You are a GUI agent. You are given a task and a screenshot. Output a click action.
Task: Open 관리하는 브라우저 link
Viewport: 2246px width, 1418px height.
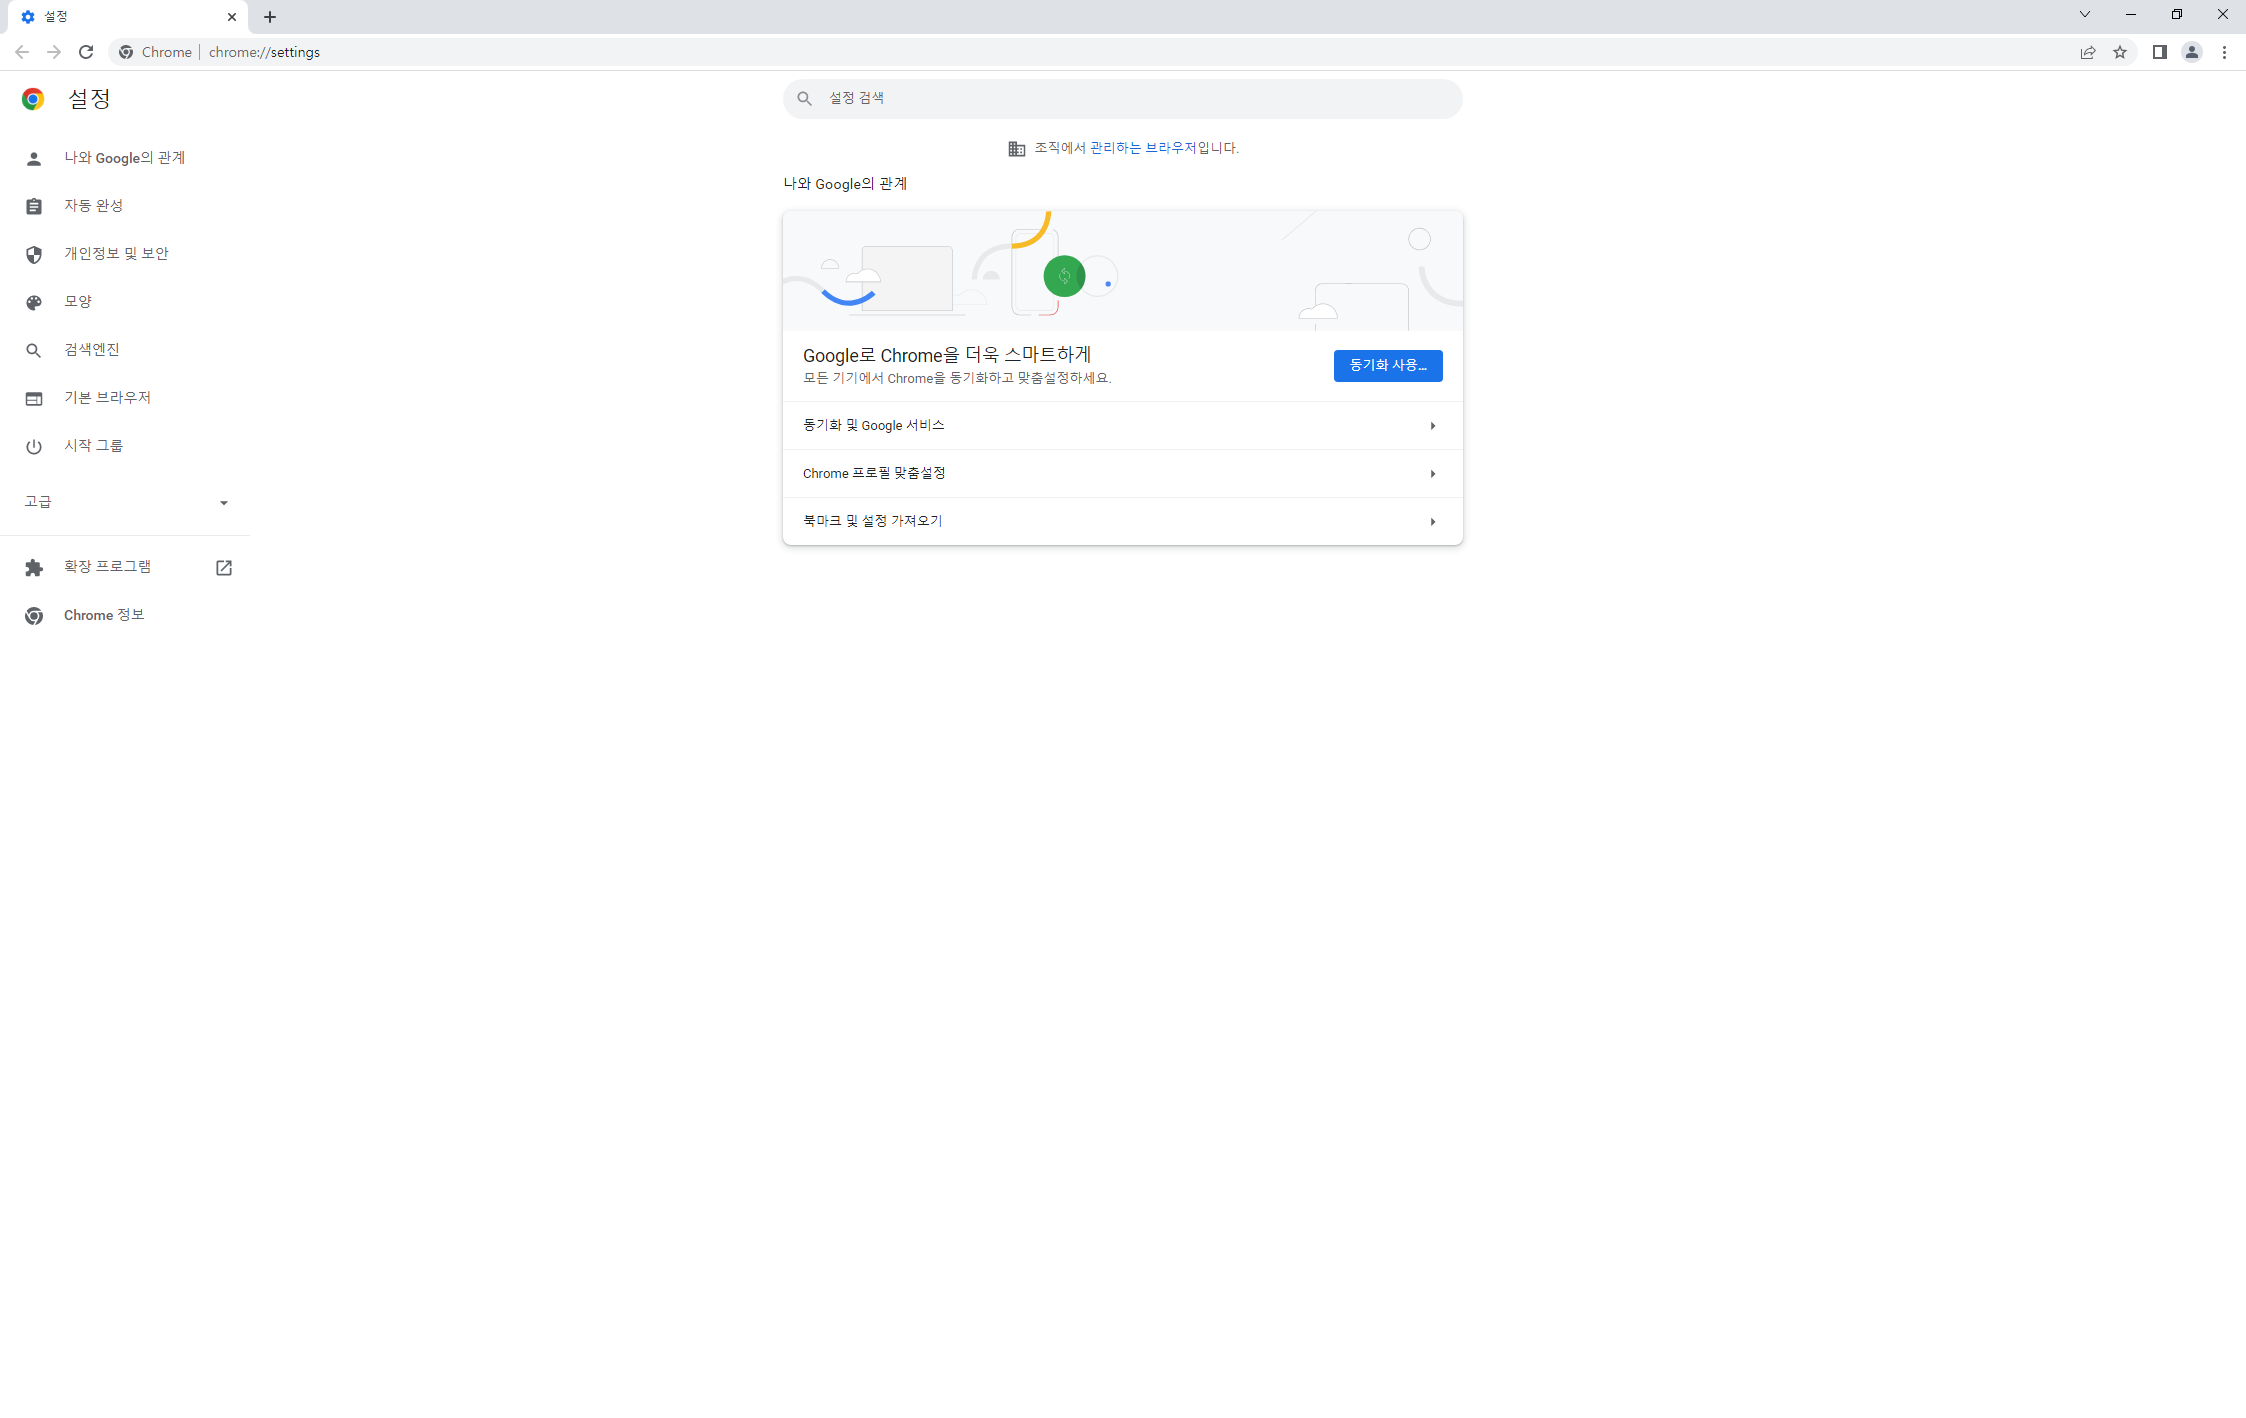[x=1142, y=148]
